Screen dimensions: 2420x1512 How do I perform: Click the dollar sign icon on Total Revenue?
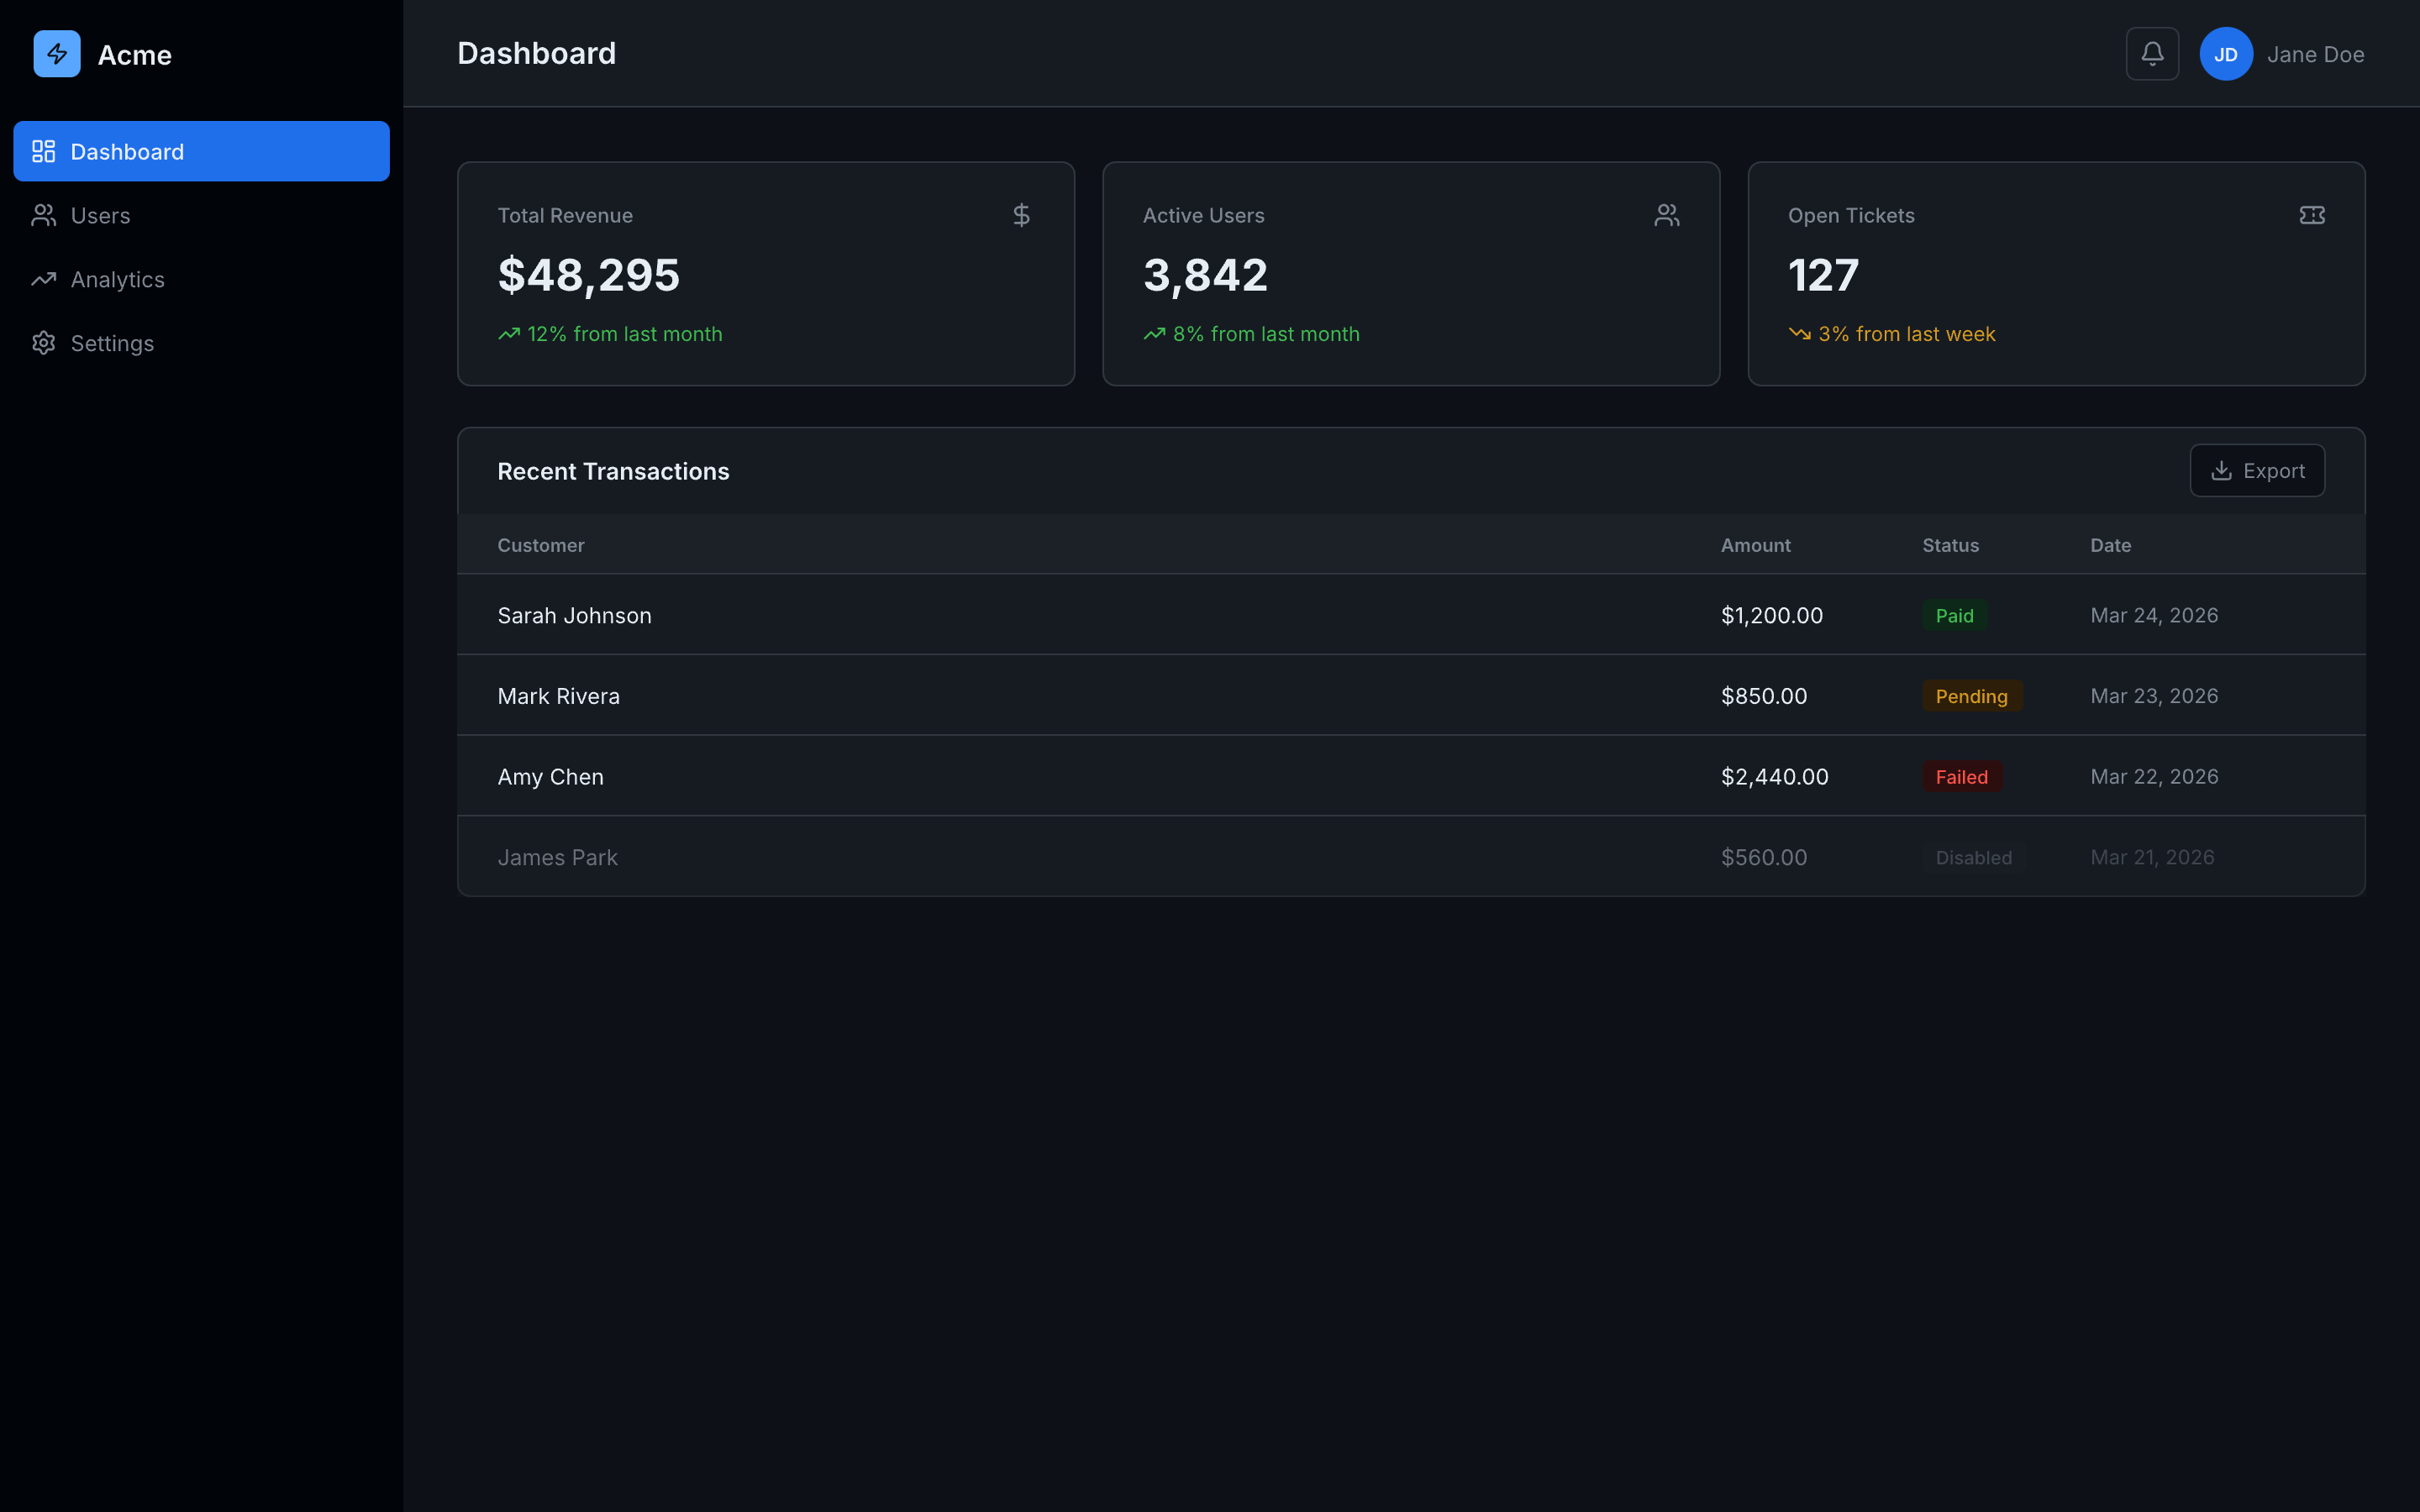pyautogui.click(x=1021, y=215)
